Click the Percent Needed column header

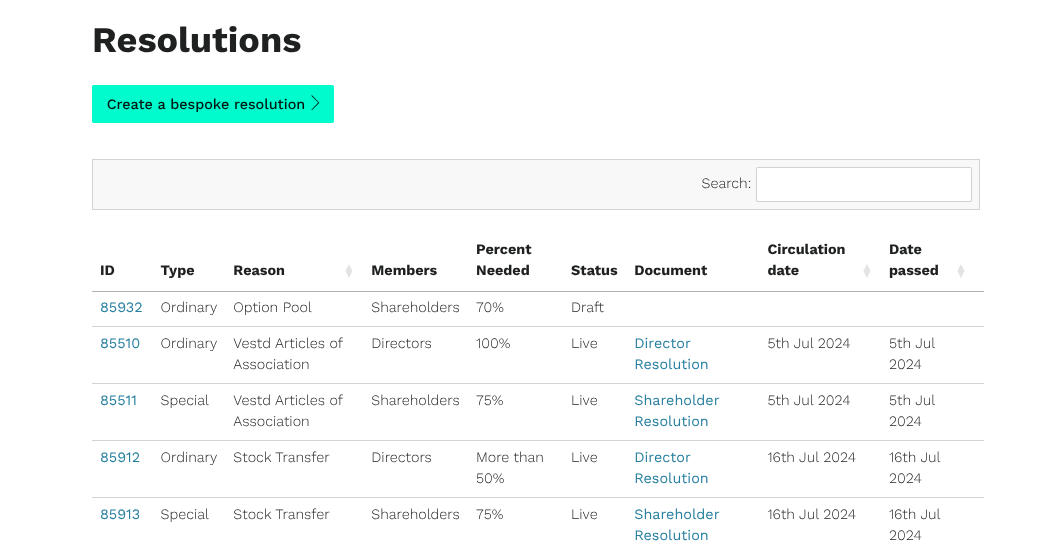[x=503, y=260]
